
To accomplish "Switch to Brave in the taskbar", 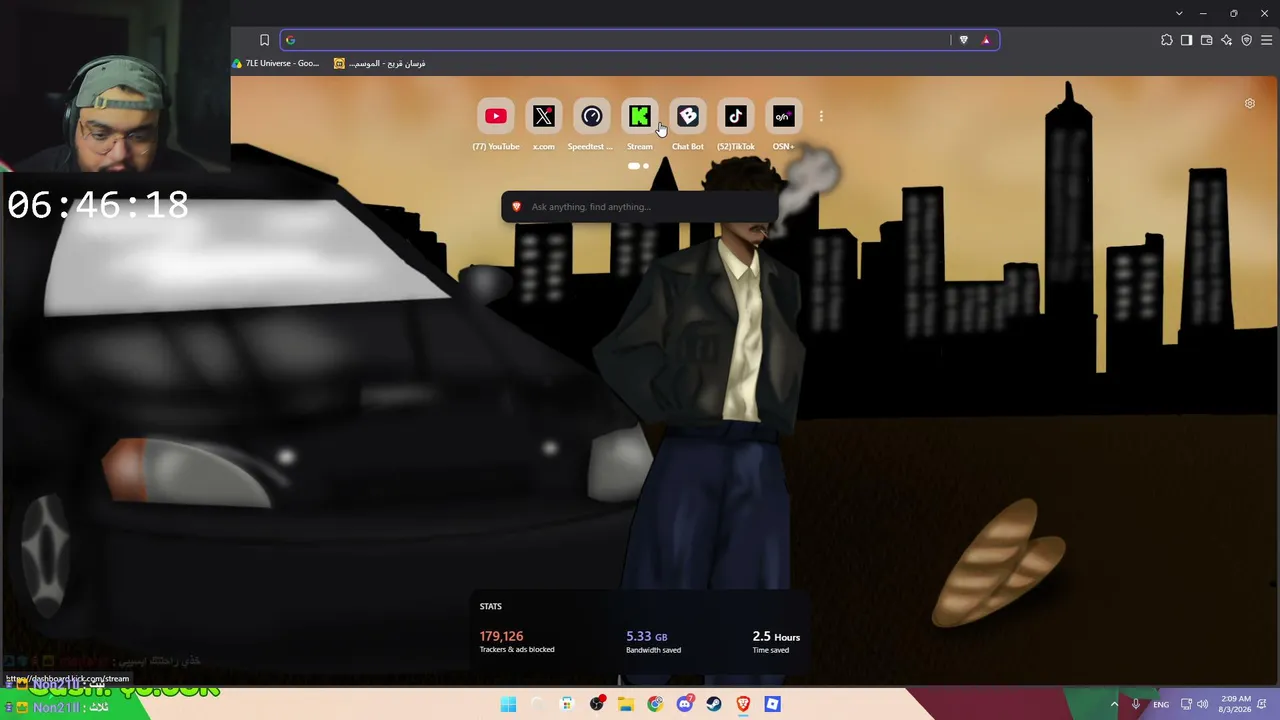I will 743,704.
